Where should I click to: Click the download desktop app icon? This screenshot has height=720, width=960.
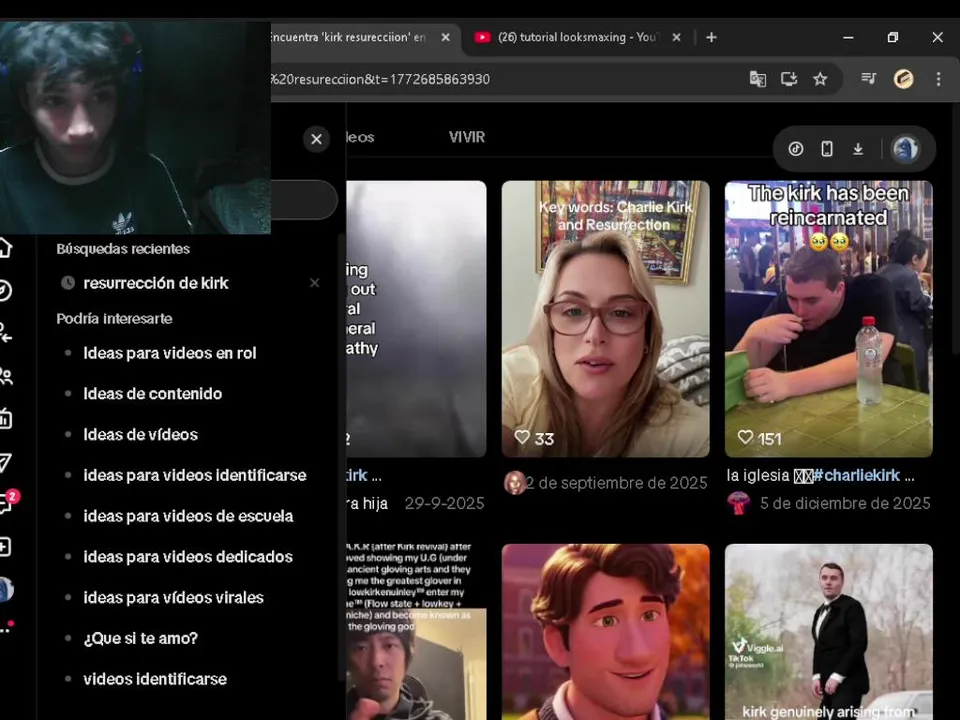(858, 149)
